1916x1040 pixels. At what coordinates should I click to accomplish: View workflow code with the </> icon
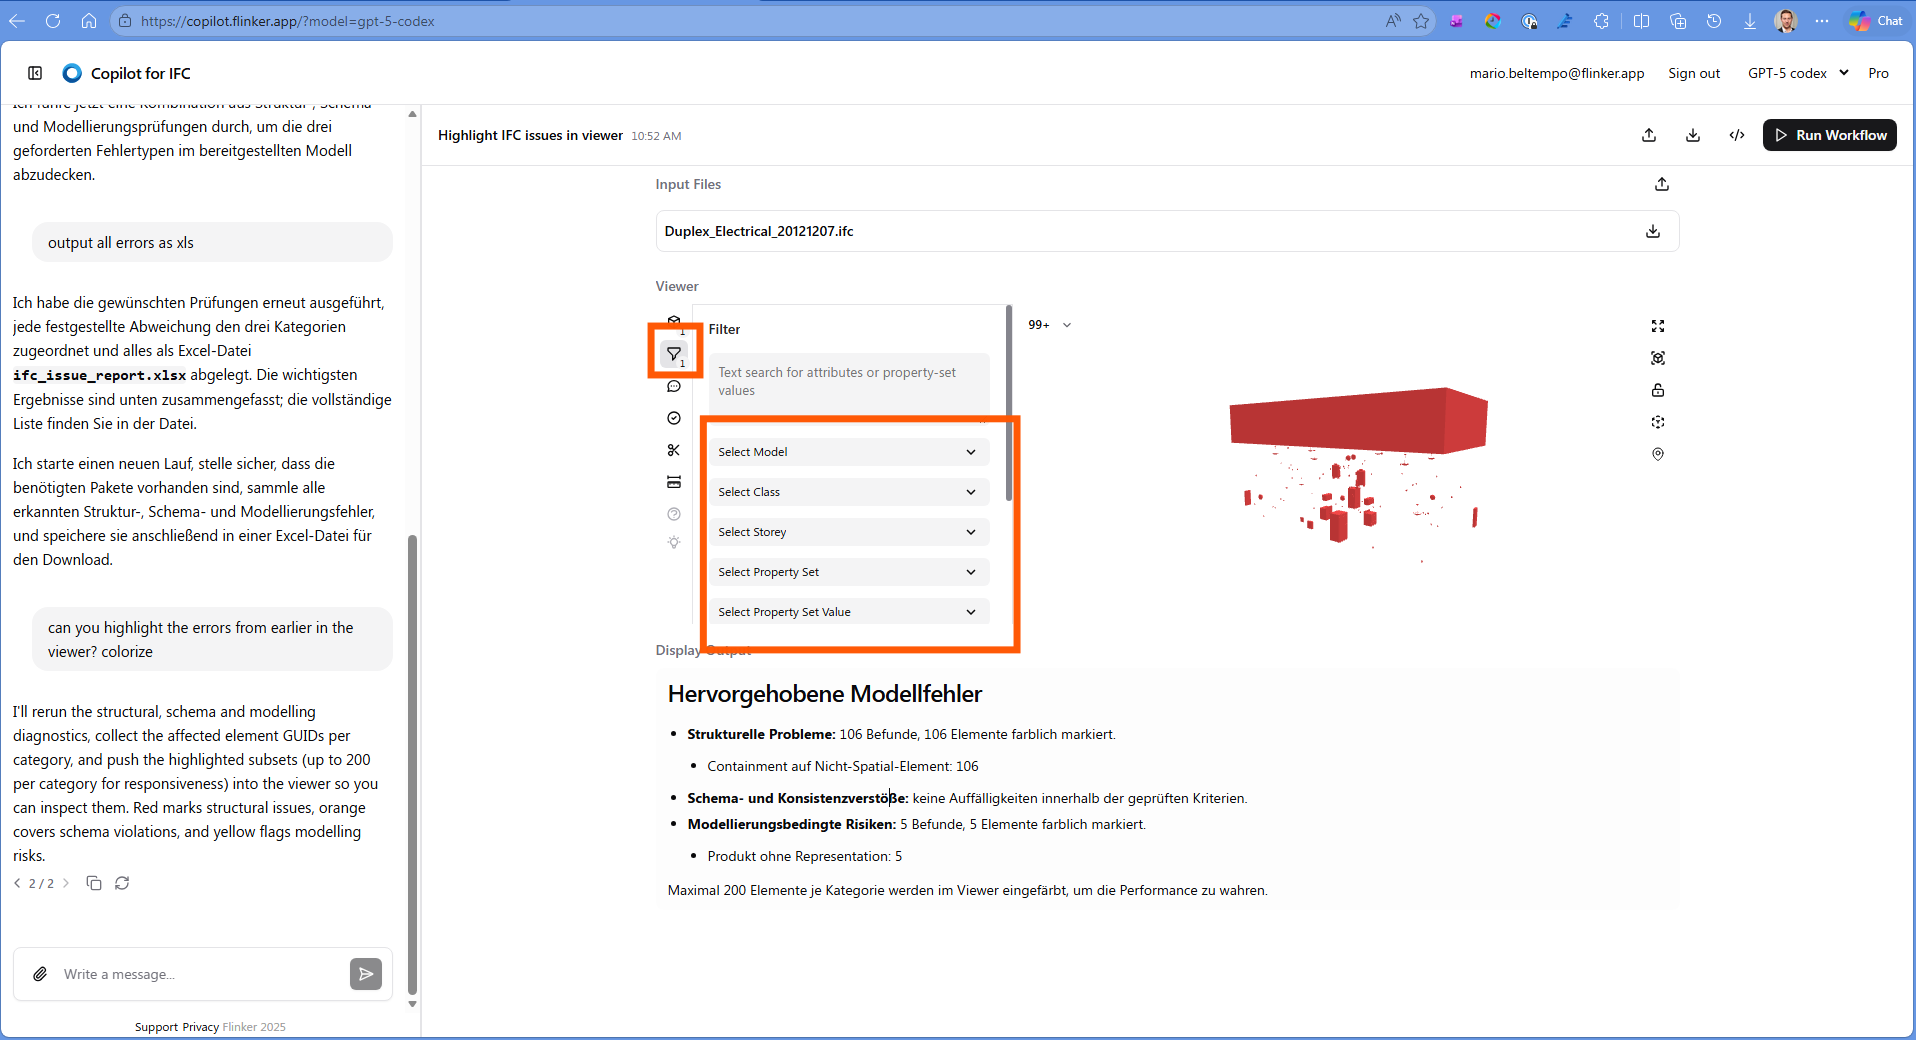coord(1737,135)
